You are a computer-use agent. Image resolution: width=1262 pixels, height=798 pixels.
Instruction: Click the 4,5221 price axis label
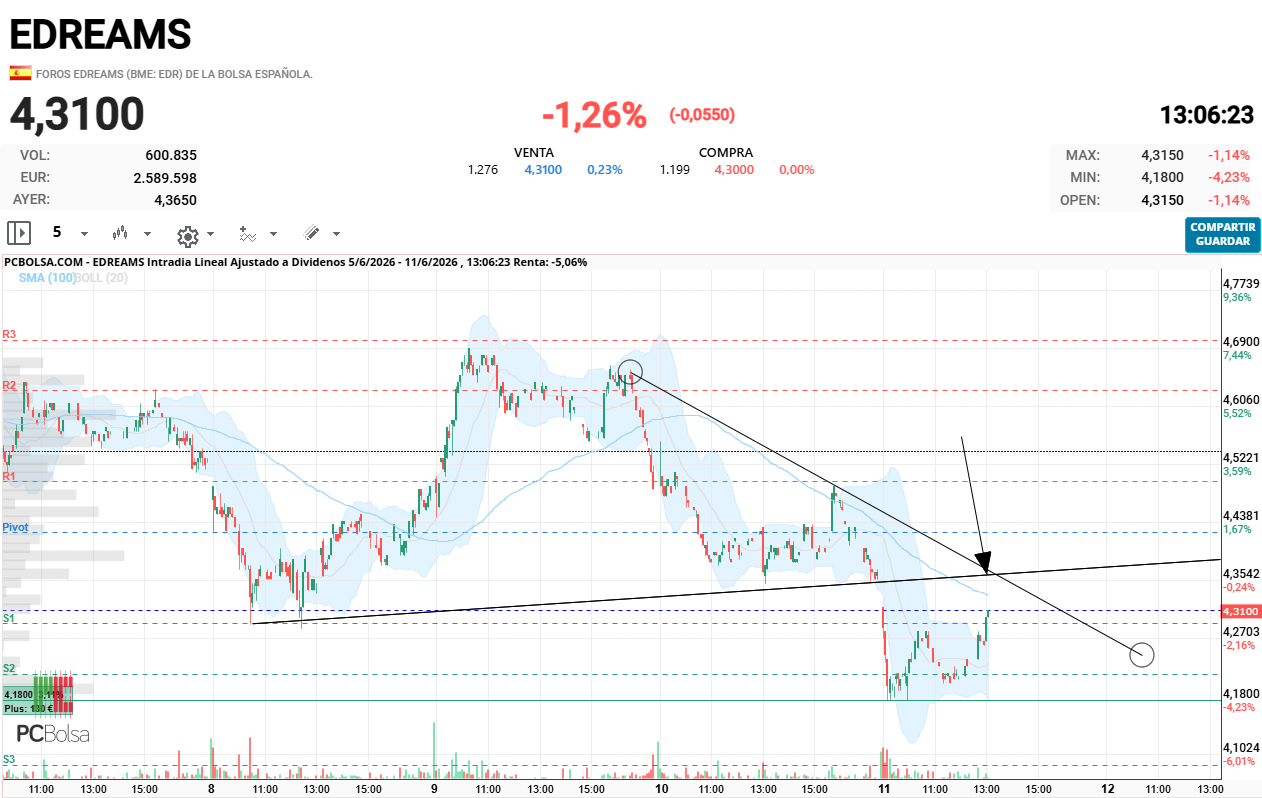point(1241,457)
